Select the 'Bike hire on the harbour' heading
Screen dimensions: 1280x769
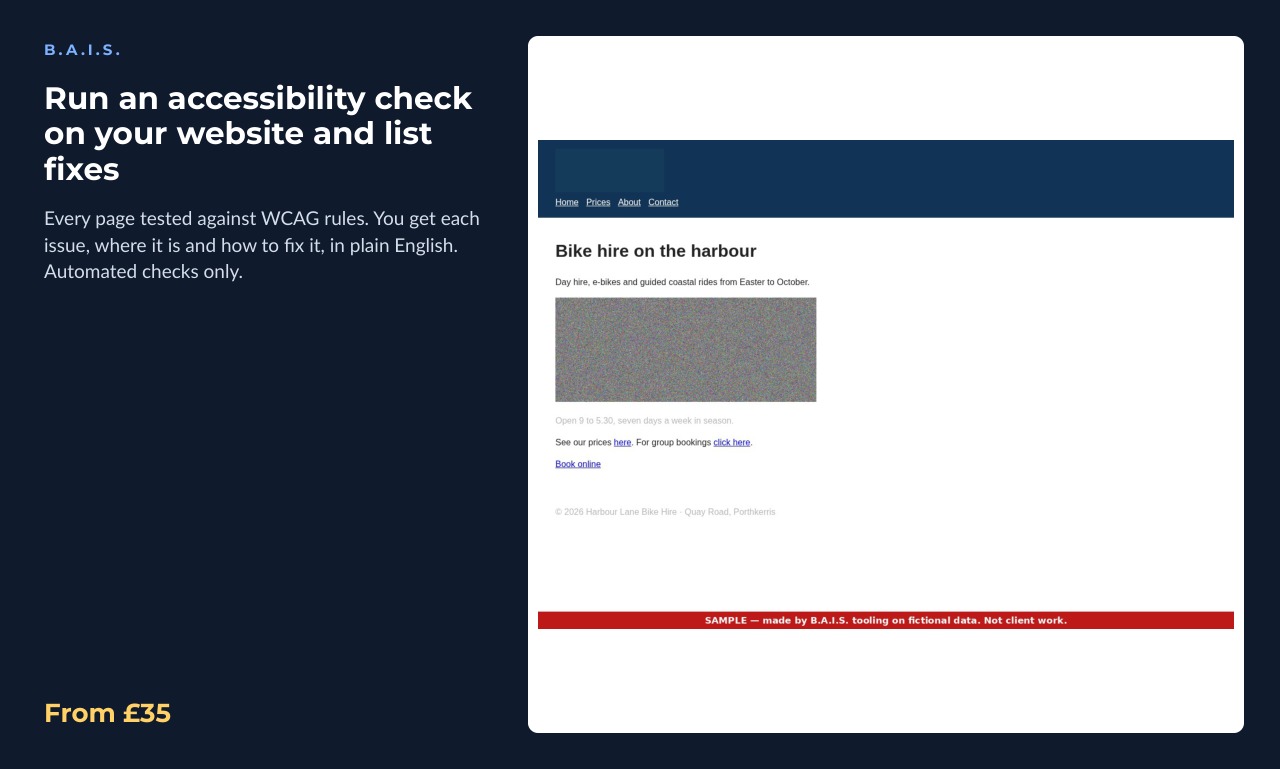656,251
